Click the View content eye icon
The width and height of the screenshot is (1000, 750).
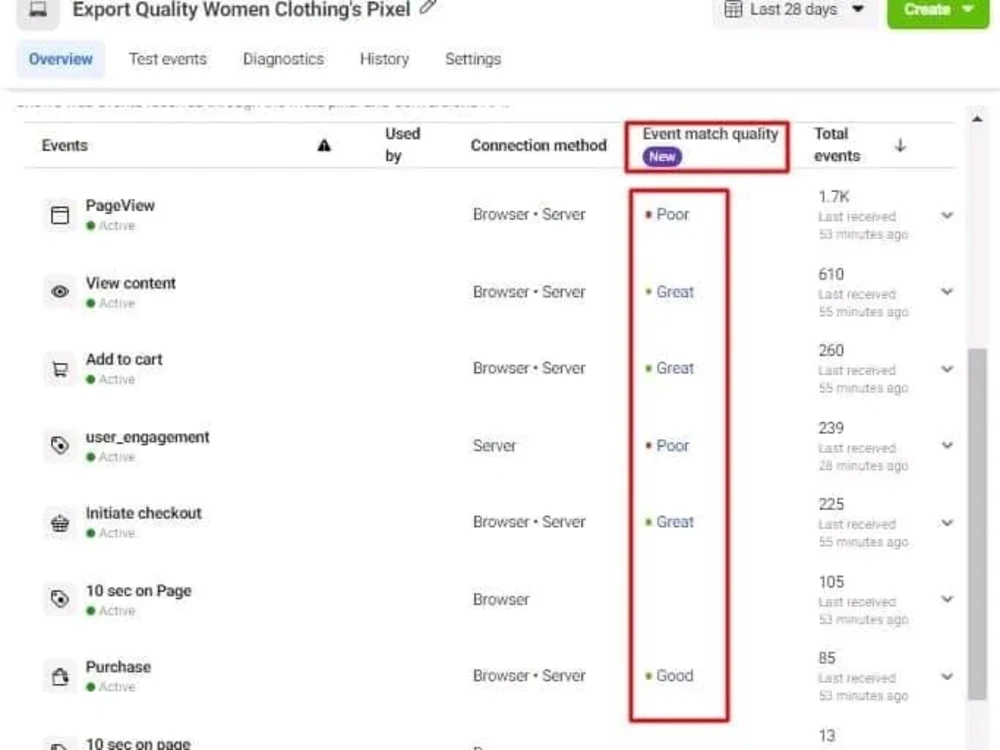coord(60,291)
